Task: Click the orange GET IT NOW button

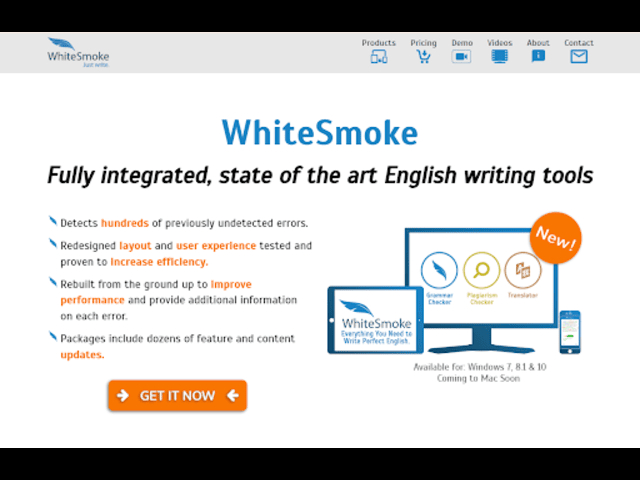Action: pos(177,395)
